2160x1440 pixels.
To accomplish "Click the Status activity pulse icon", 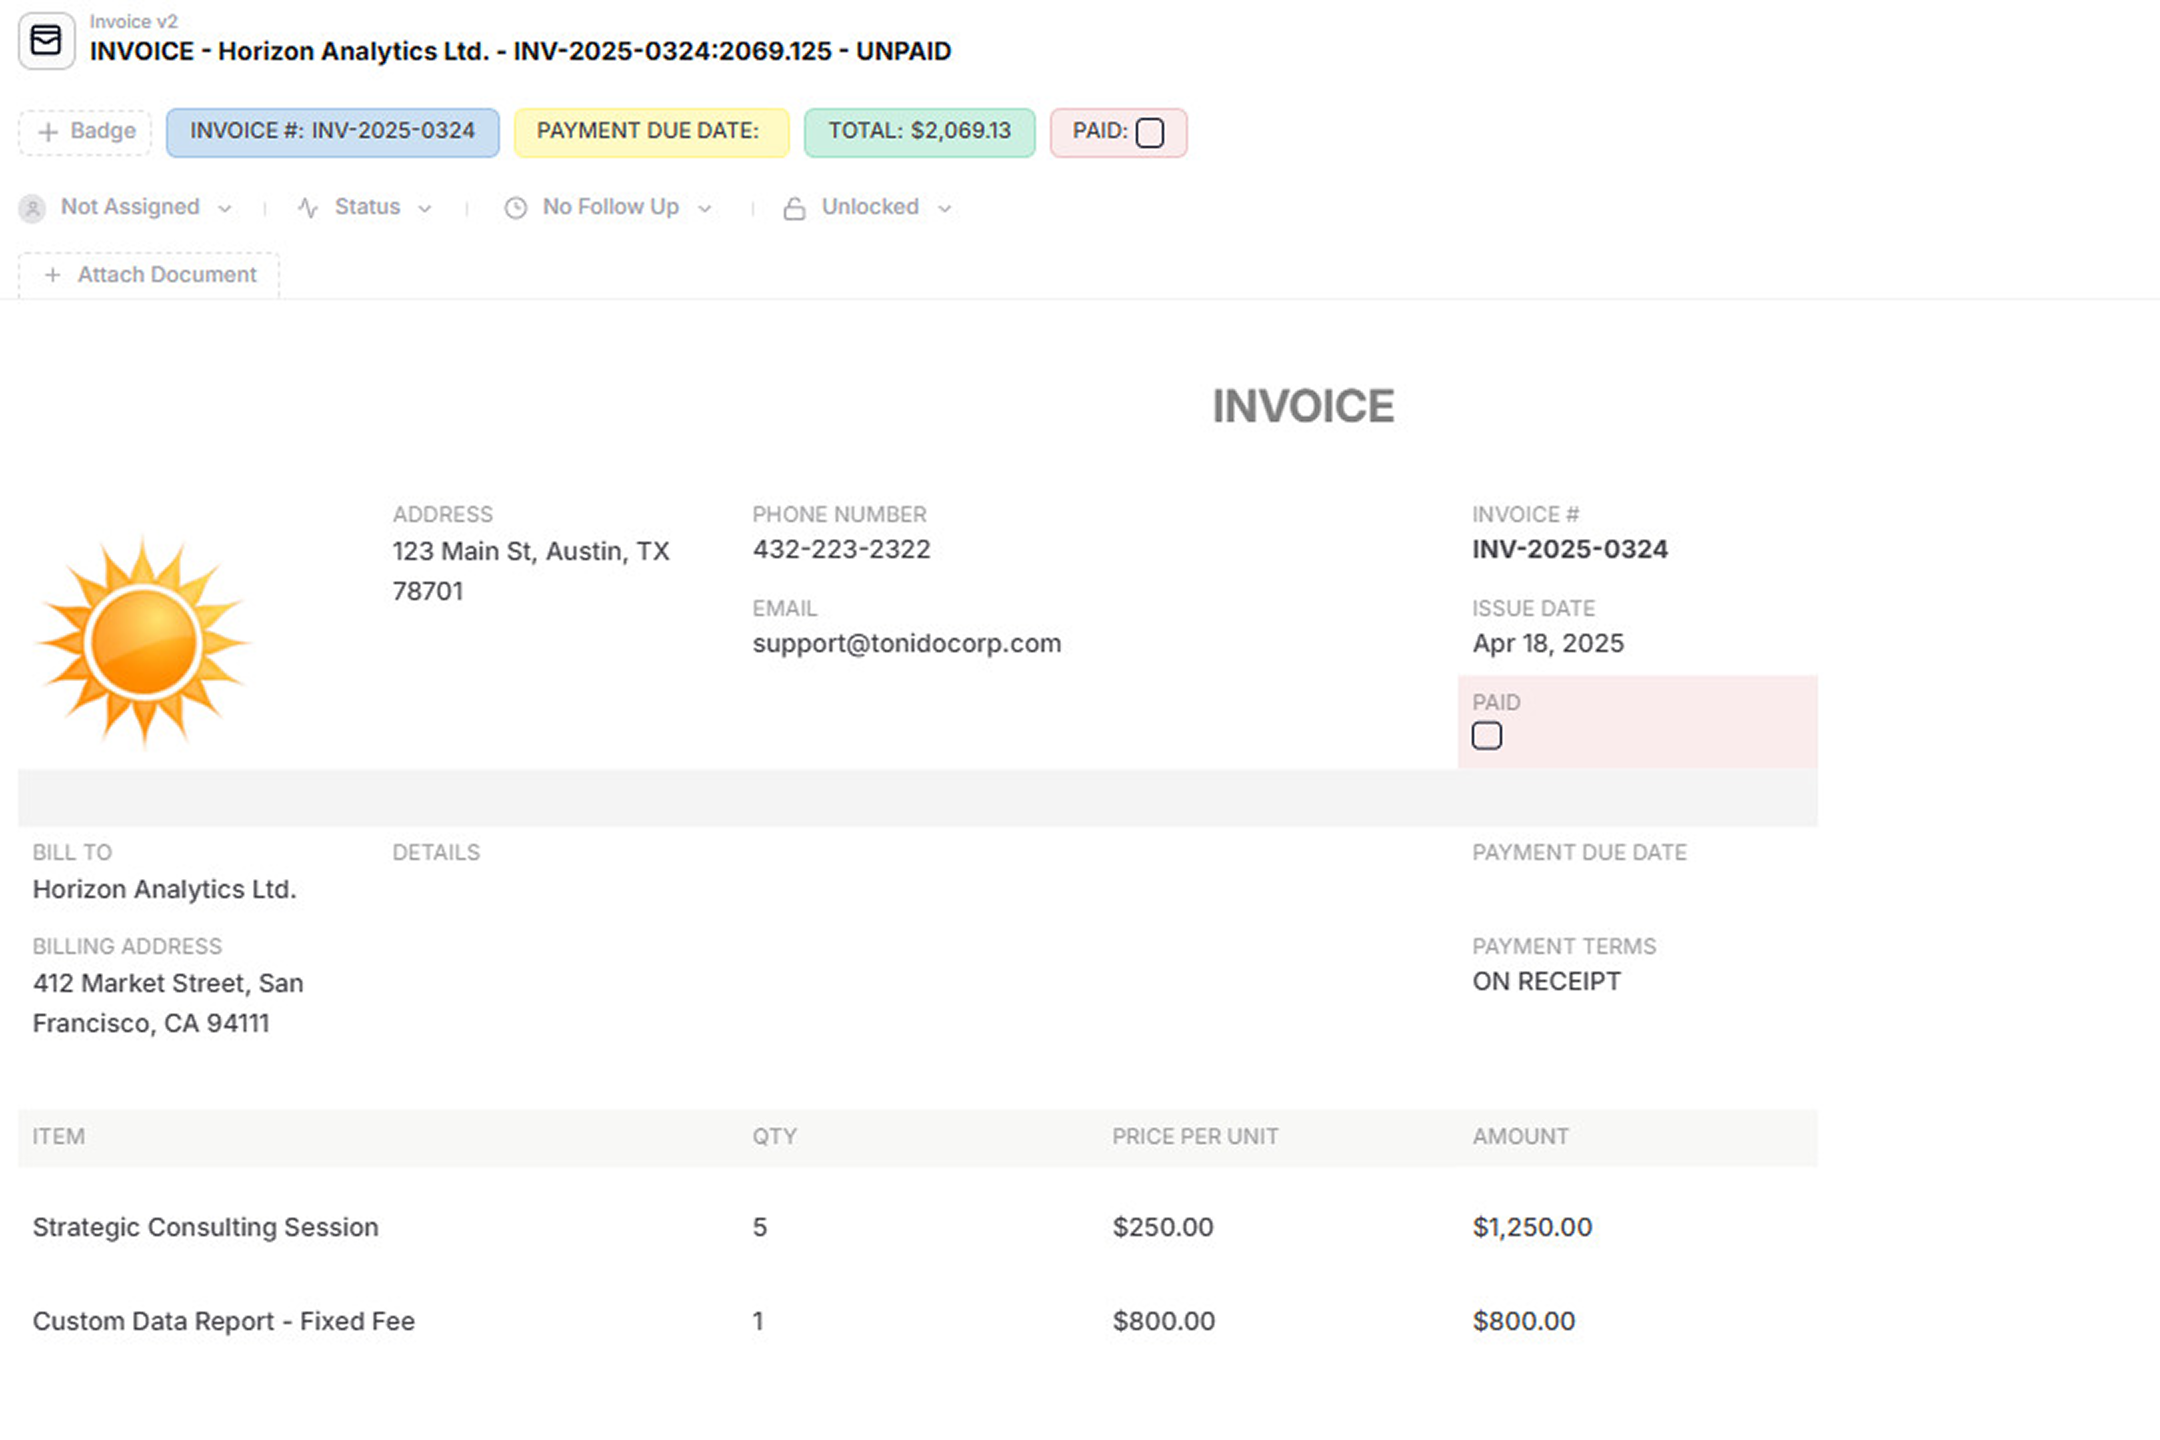I will coord(308,208).
